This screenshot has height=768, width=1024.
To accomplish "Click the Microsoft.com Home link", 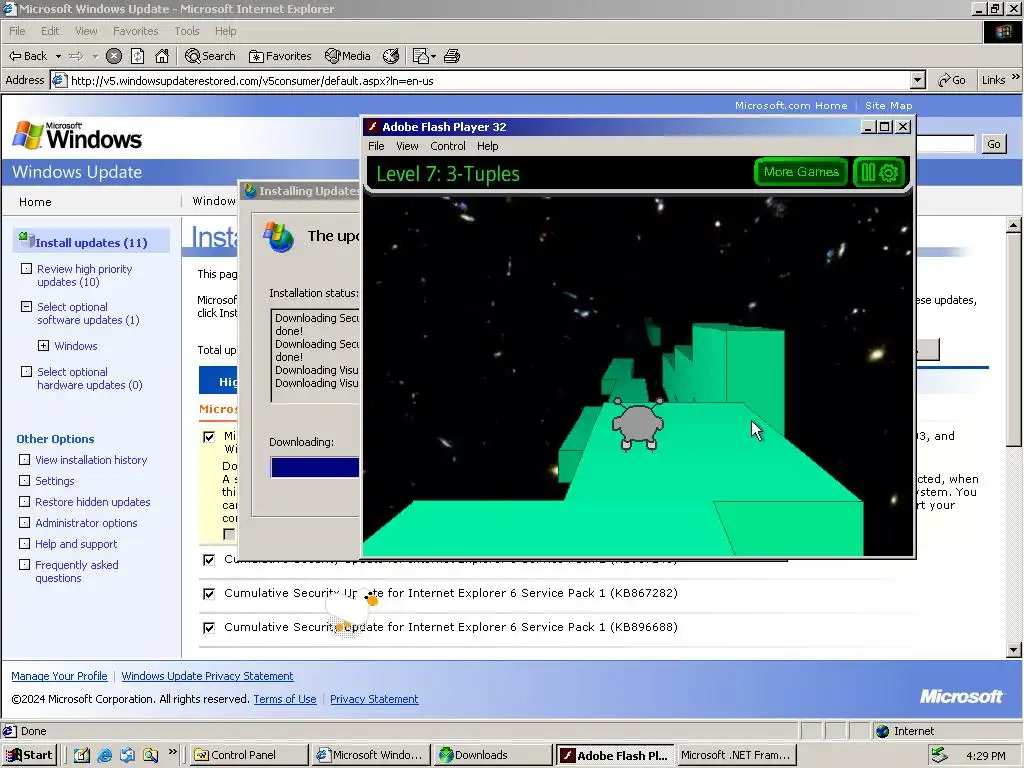I will point(791,105).
